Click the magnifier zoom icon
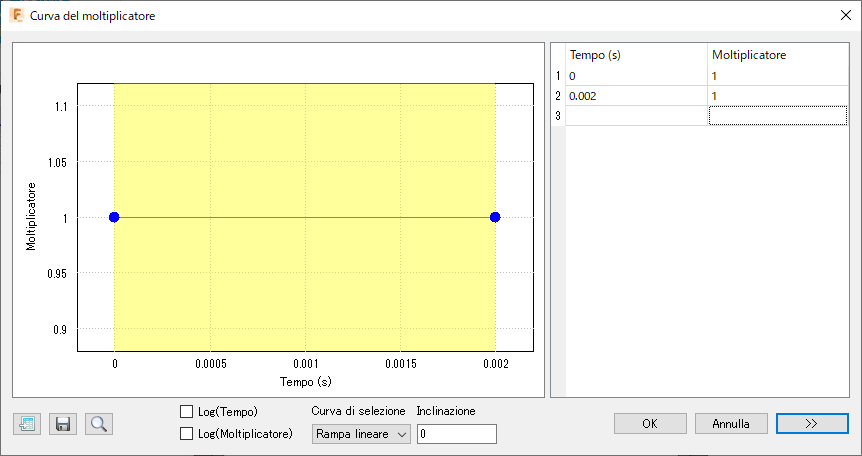This screenshot has width=862, height=456. (x=99, y=424)
